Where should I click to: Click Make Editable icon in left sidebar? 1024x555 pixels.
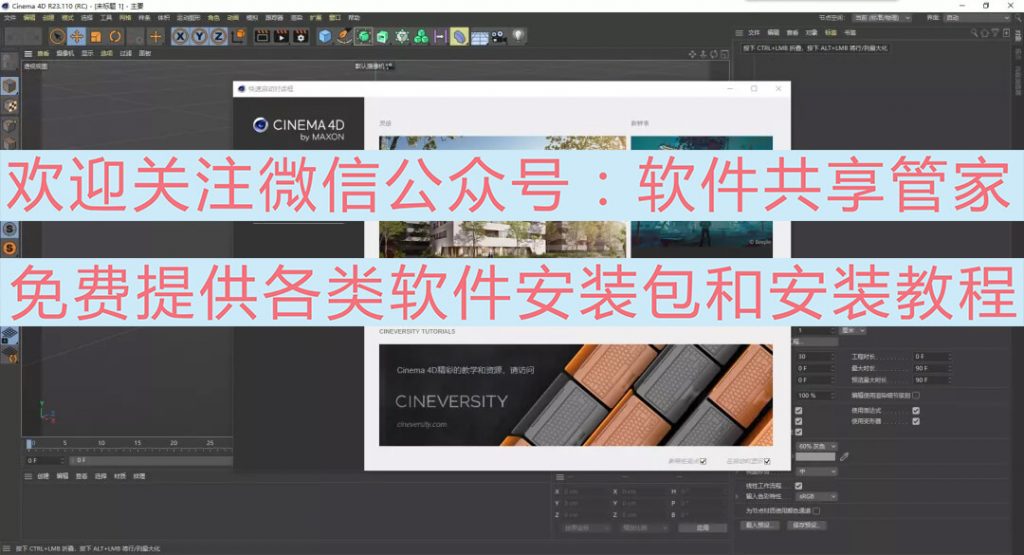9,63
